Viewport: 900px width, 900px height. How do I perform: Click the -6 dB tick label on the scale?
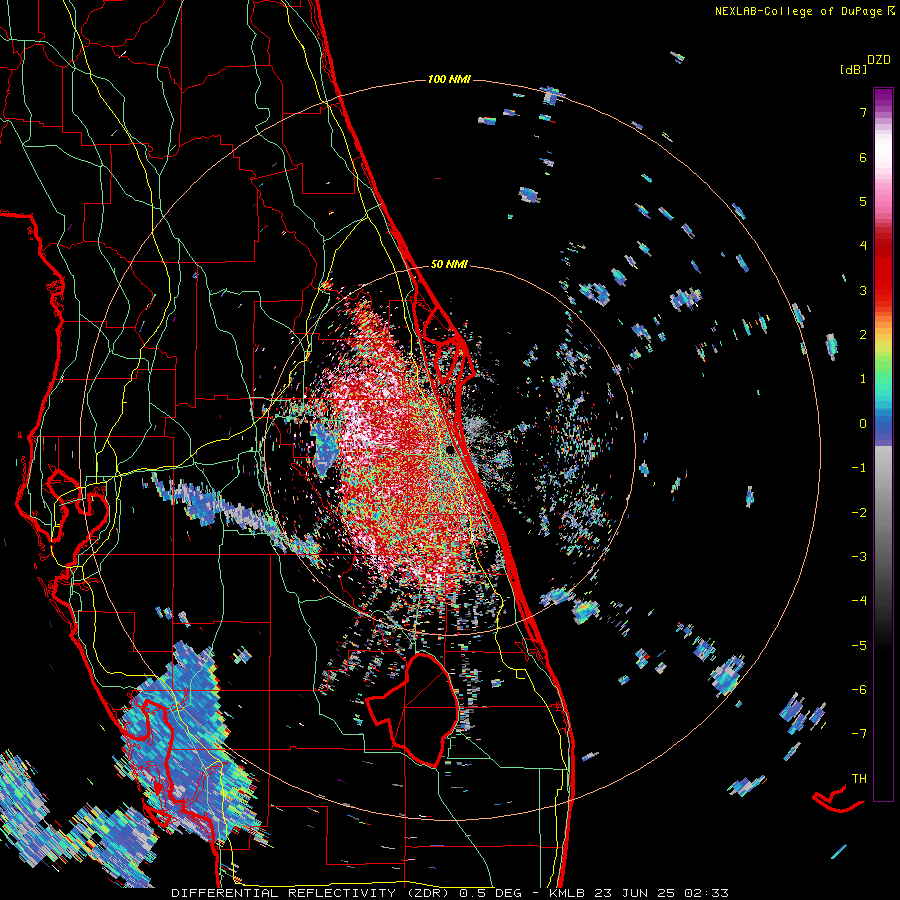click(859, 690)
